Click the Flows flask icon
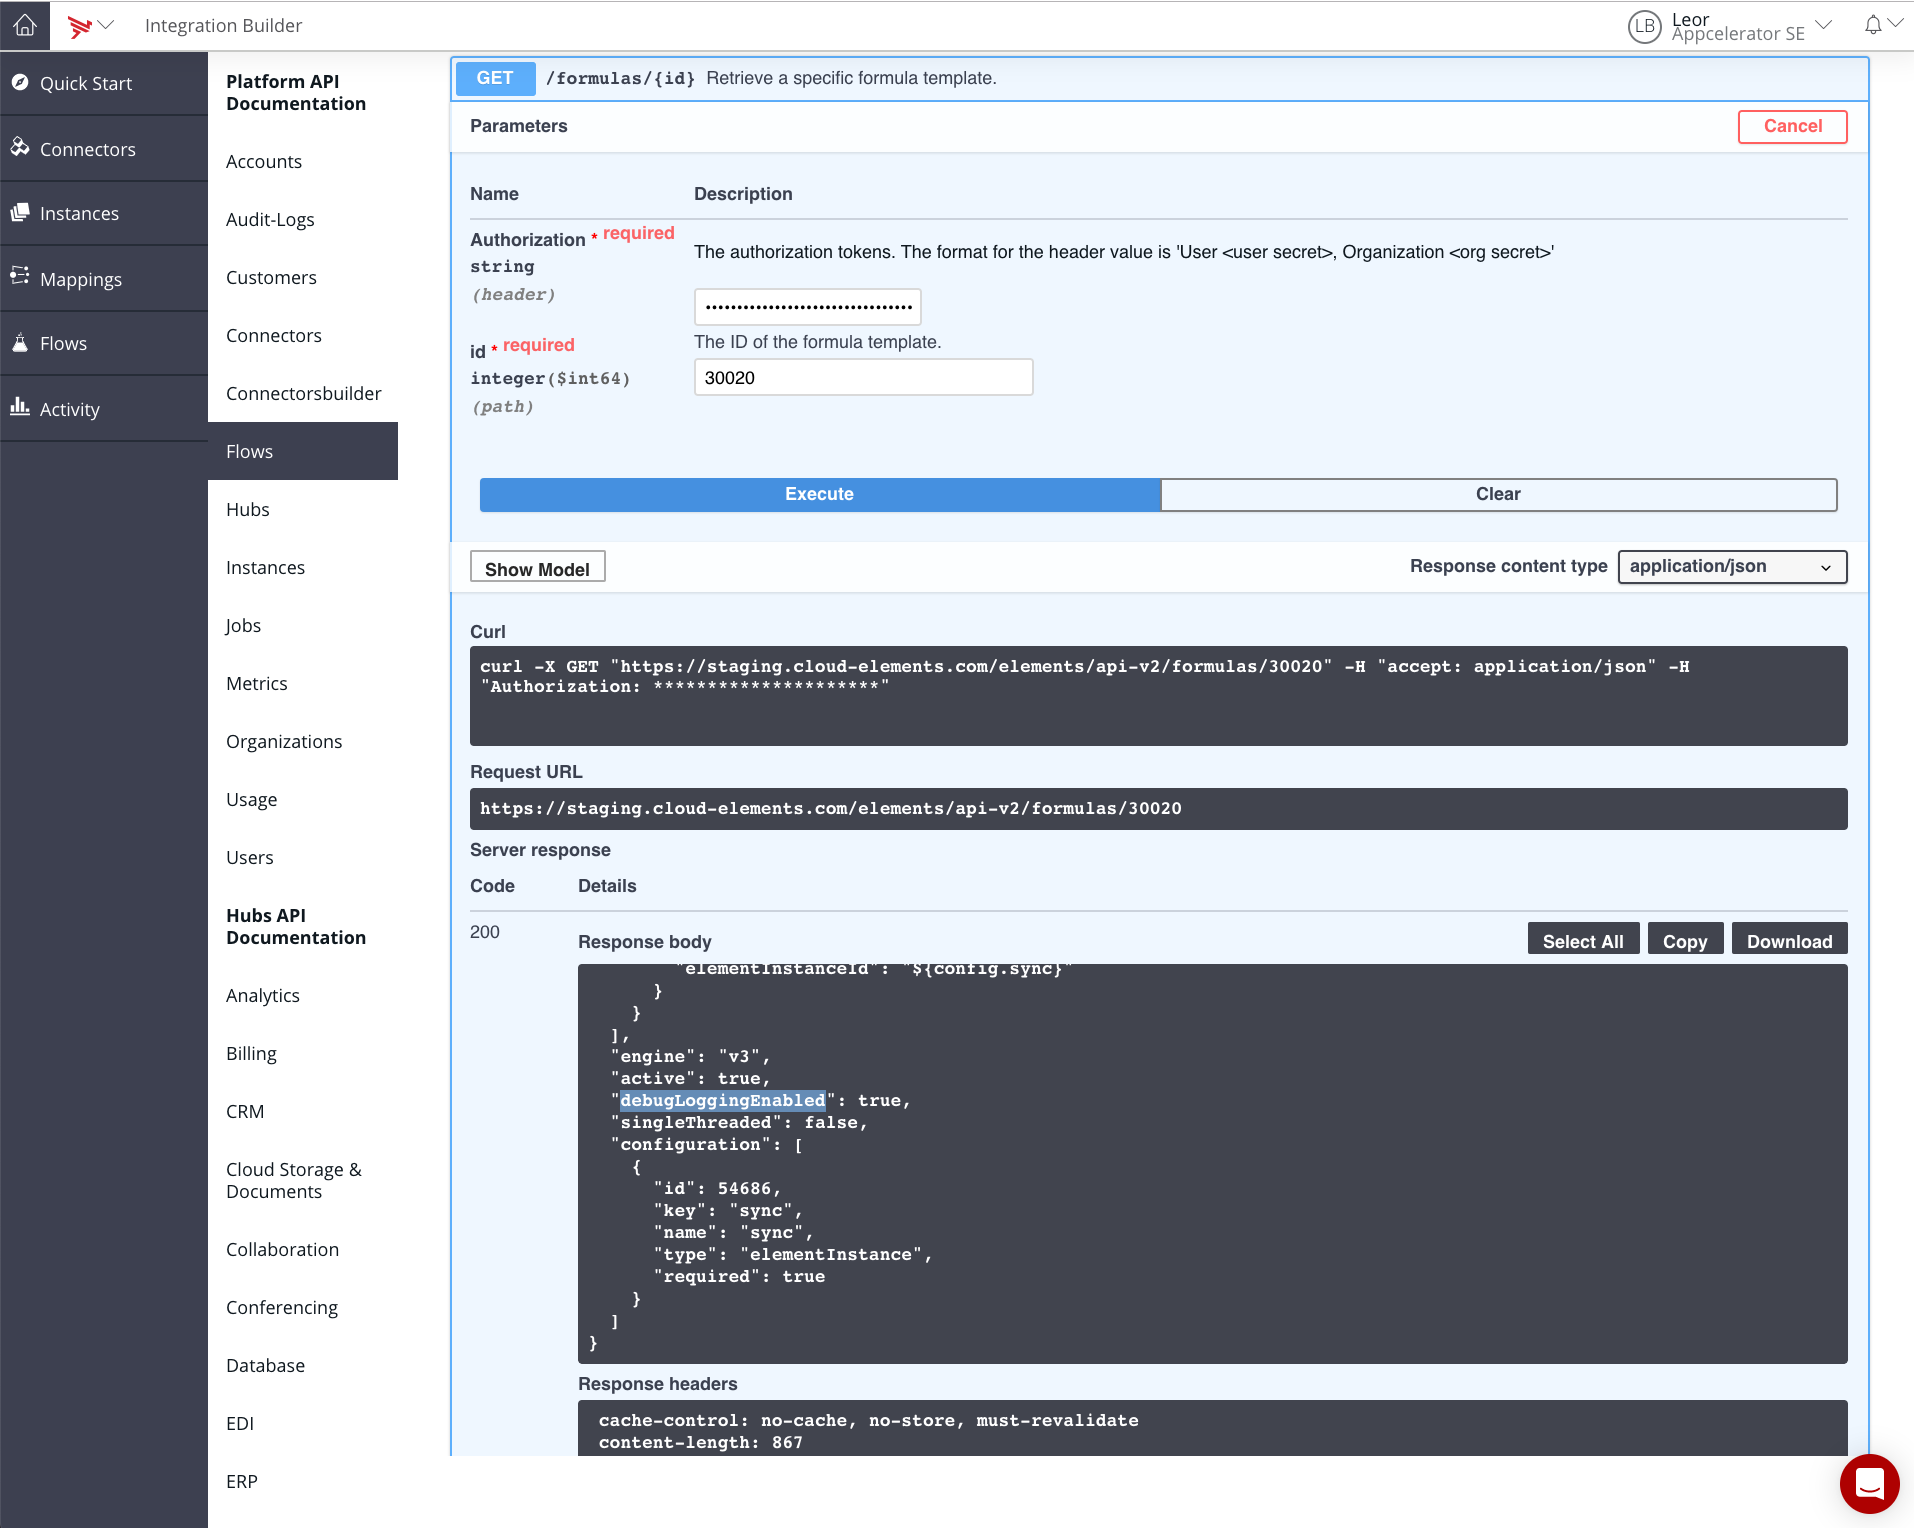This screenshot has height=1528, width=1914. click(20, 343)
